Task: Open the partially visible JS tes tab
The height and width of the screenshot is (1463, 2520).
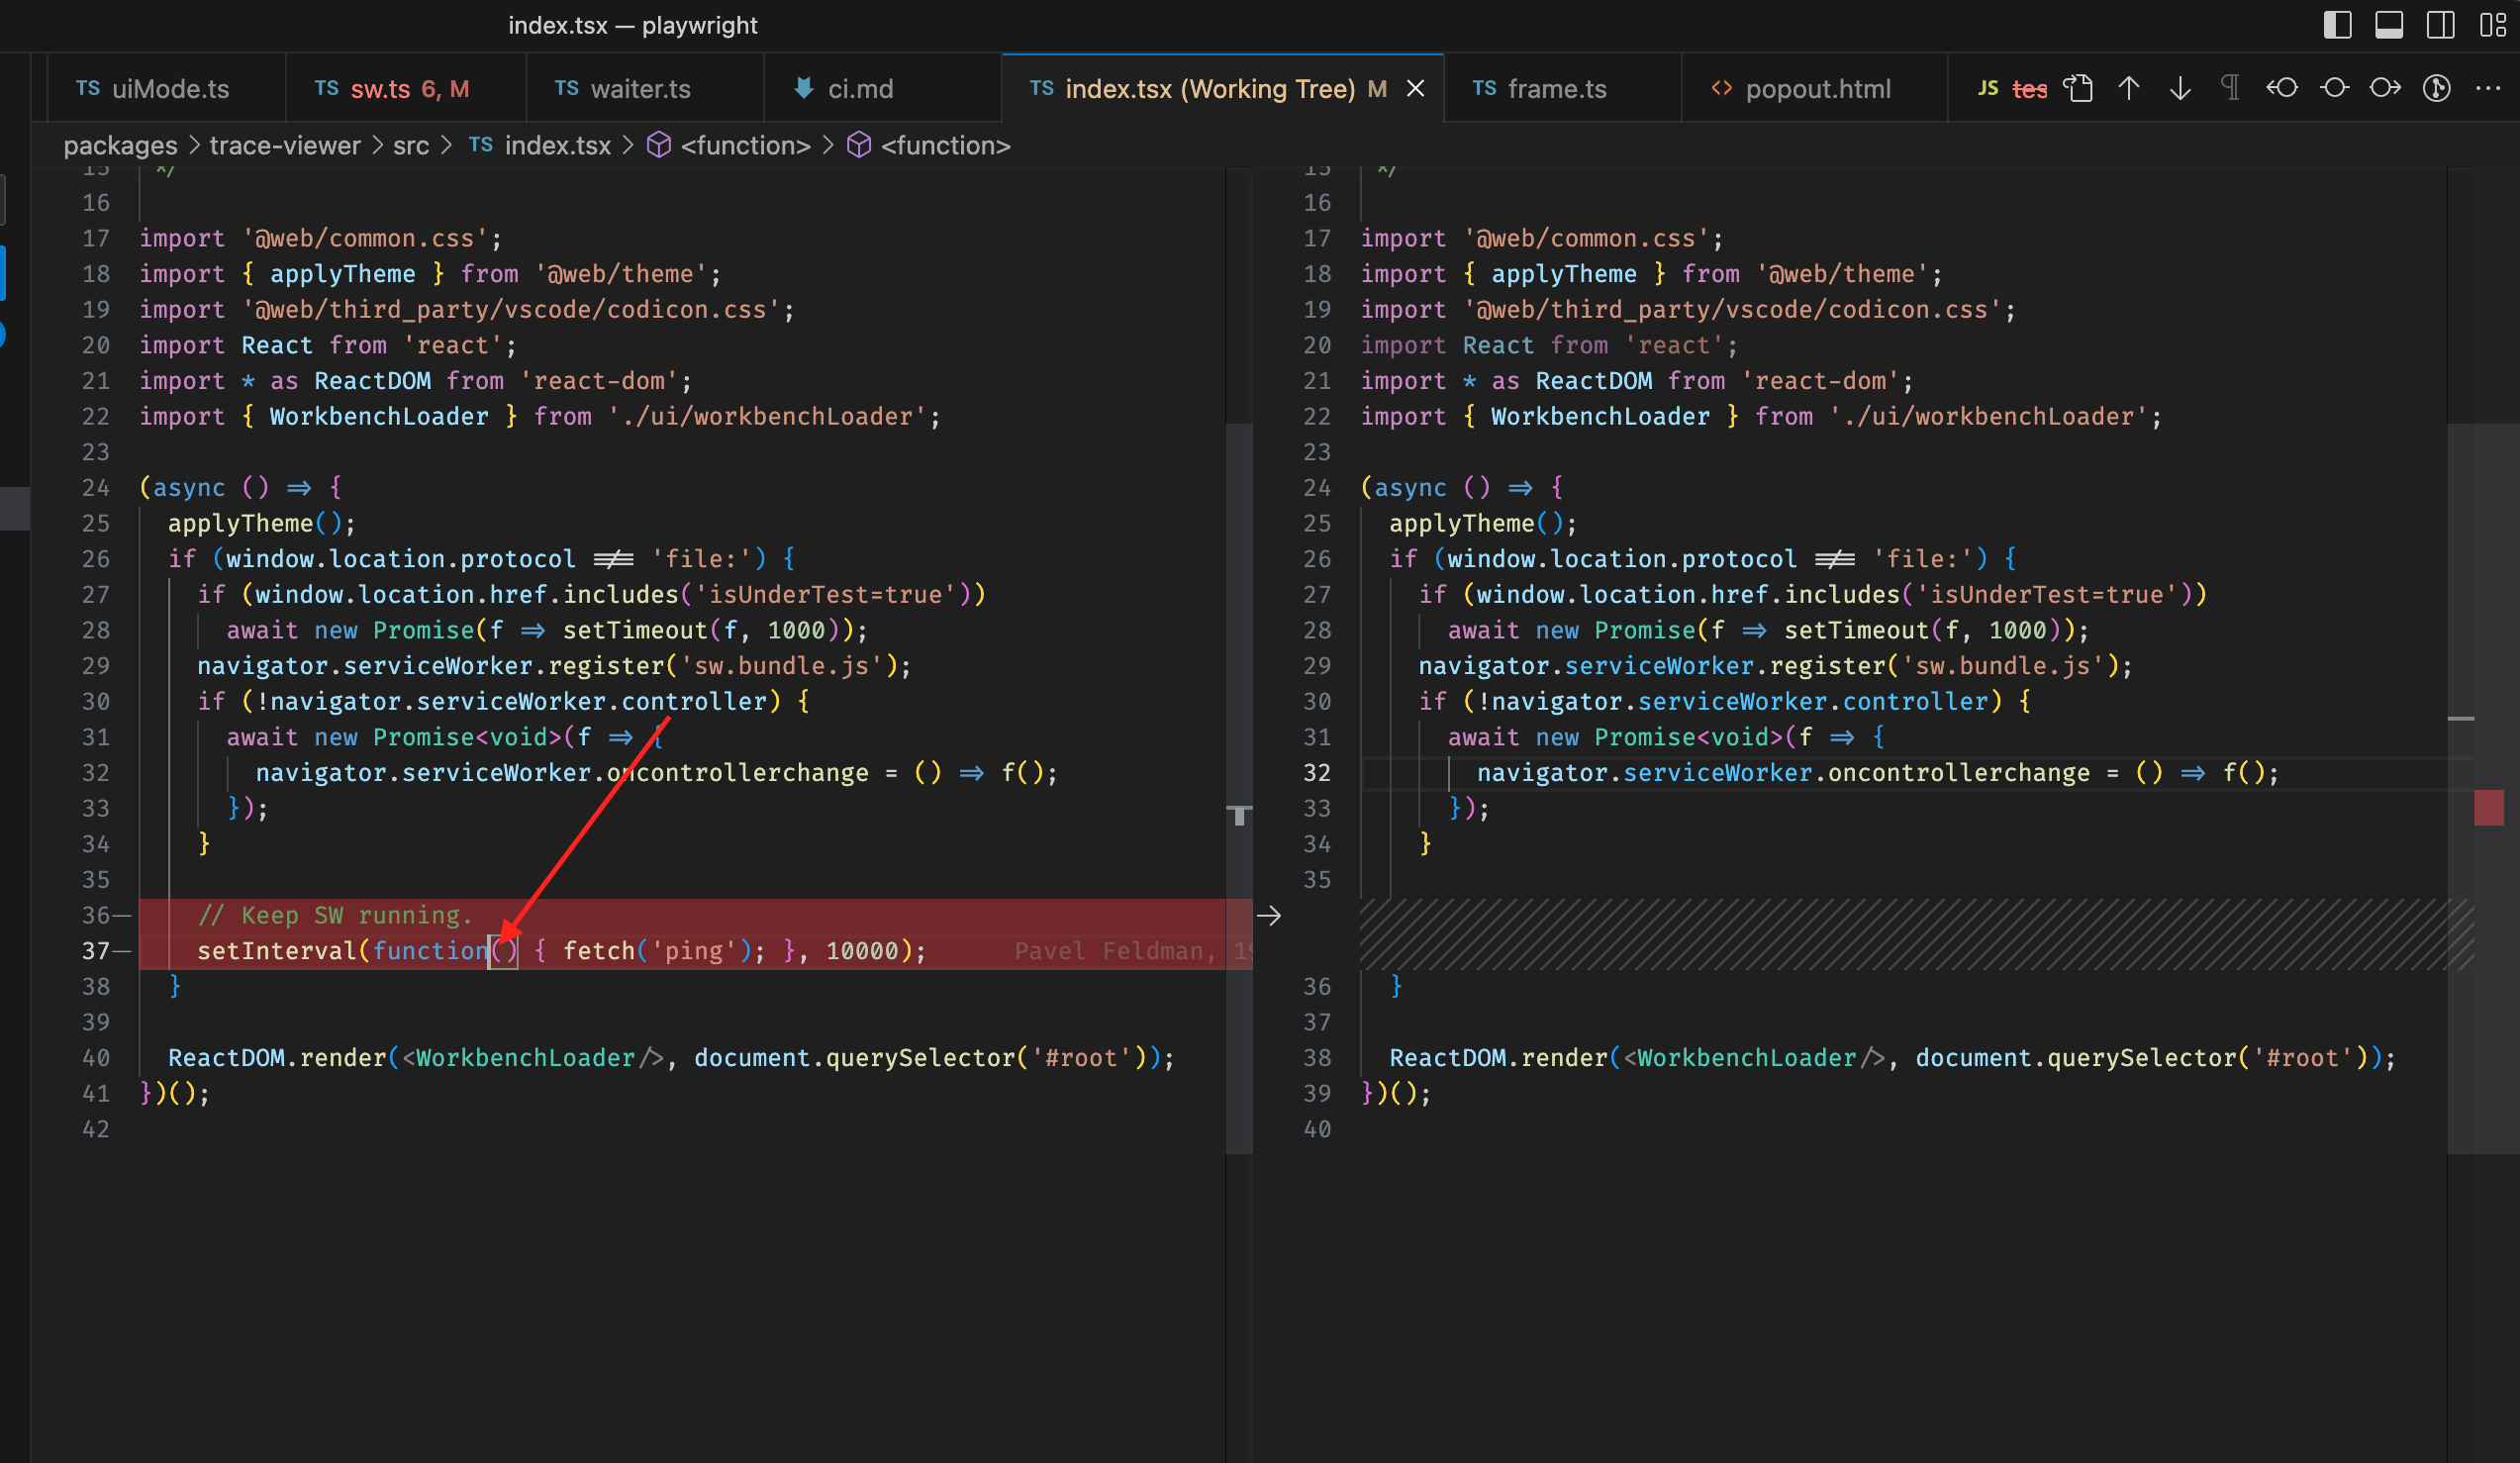Action: [x=2012, y=89]
